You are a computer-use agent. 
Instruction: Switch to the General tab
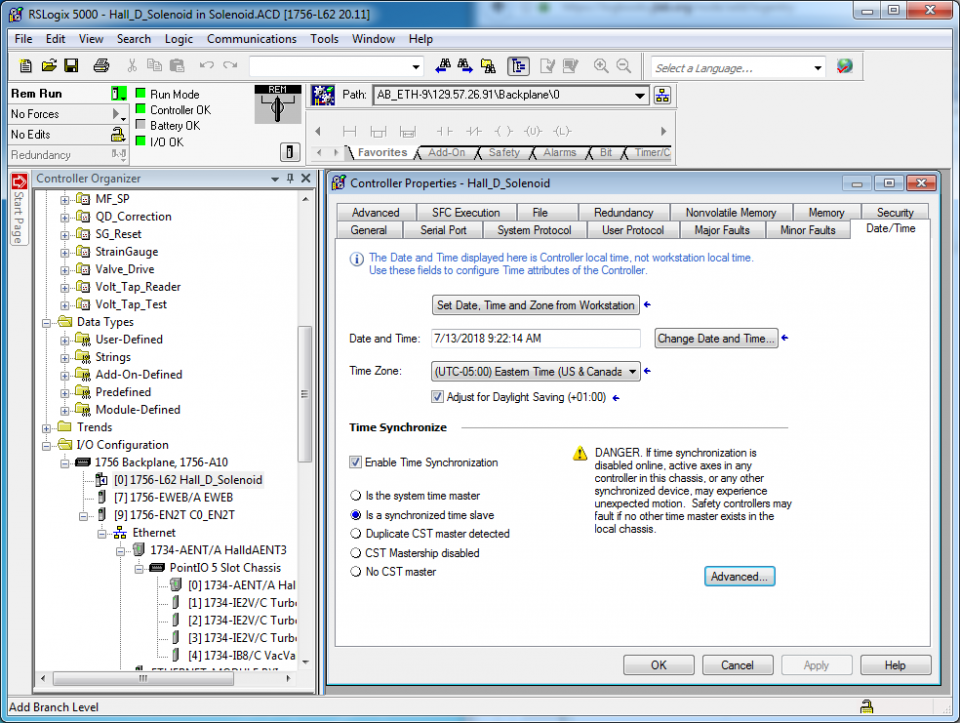point(369,230)
